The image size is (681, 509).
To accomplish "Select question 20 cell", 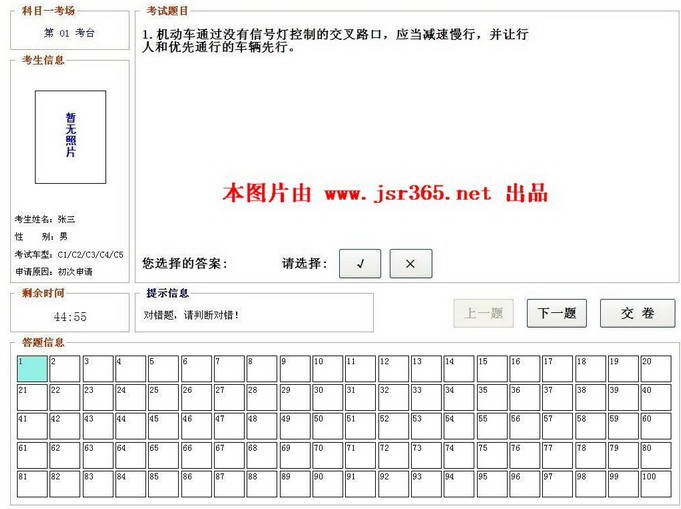I will coord(656,369).
